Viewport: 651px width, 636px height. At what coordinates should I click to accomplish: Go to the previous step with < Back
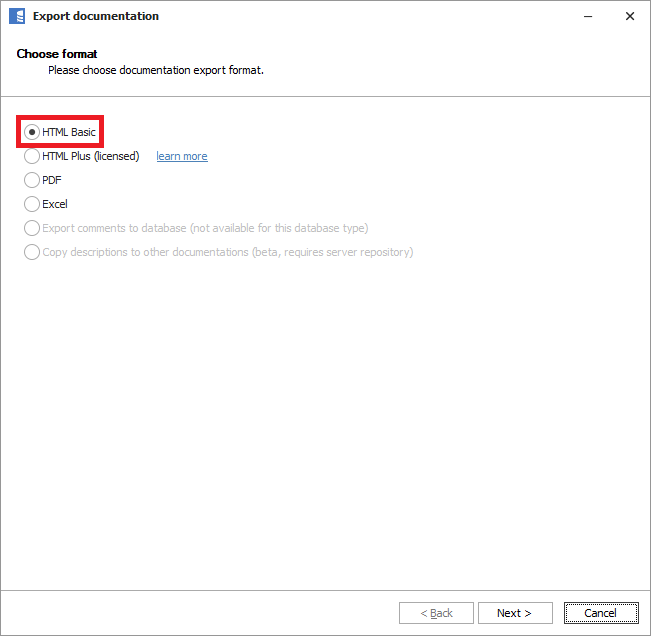pos(436,613)
